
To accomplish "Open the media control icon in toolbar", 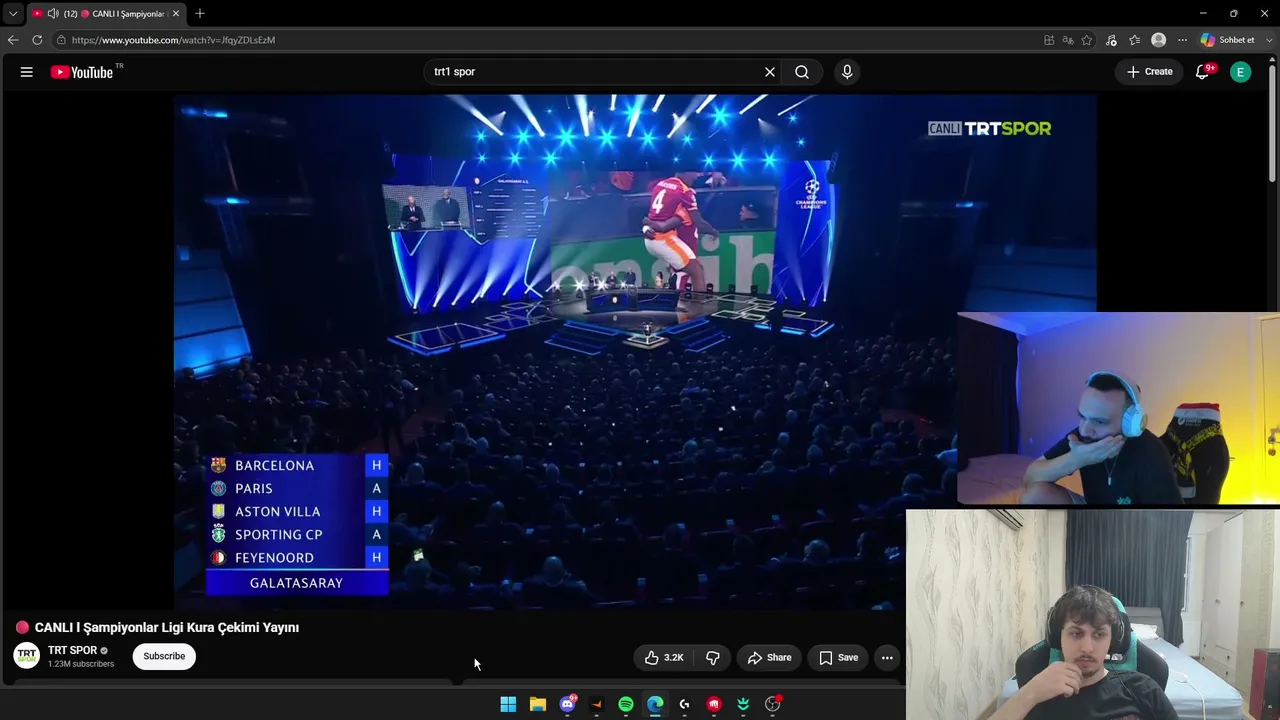I will tap(1111, 40).
